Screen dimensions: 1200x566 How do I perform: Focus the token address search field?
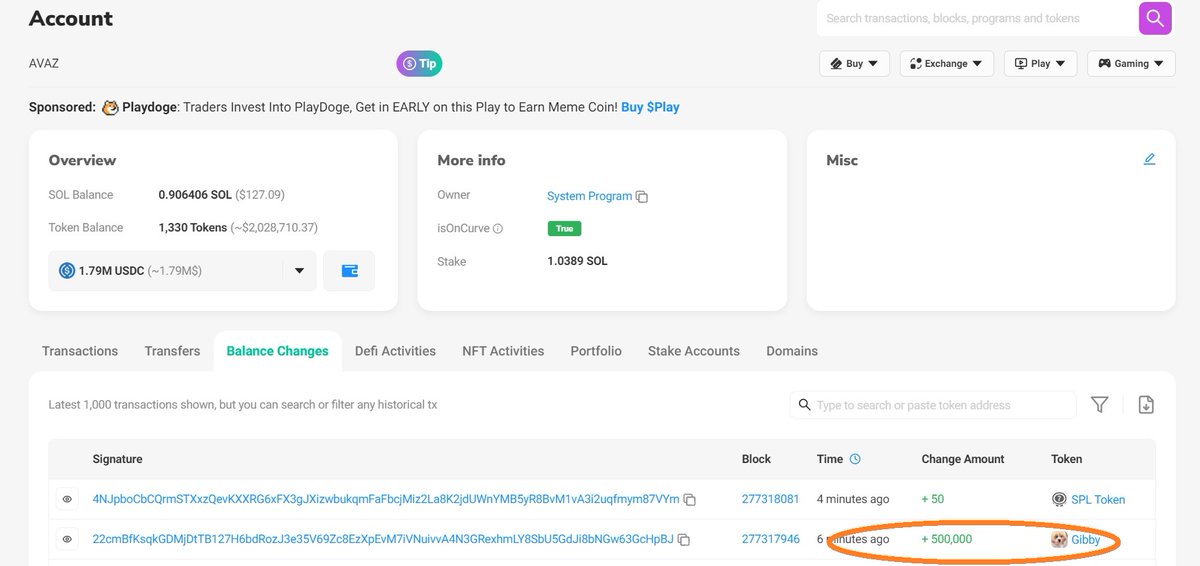(x=933, y=405)
